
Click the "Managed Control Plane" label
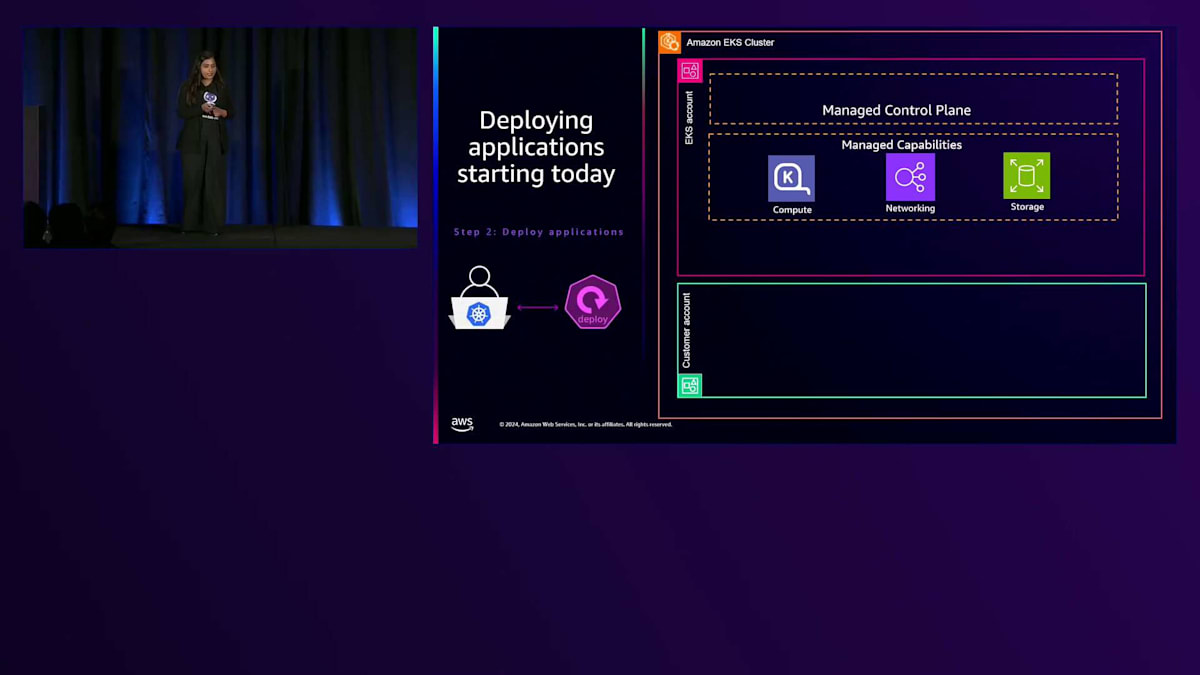(x=896, y=110)
